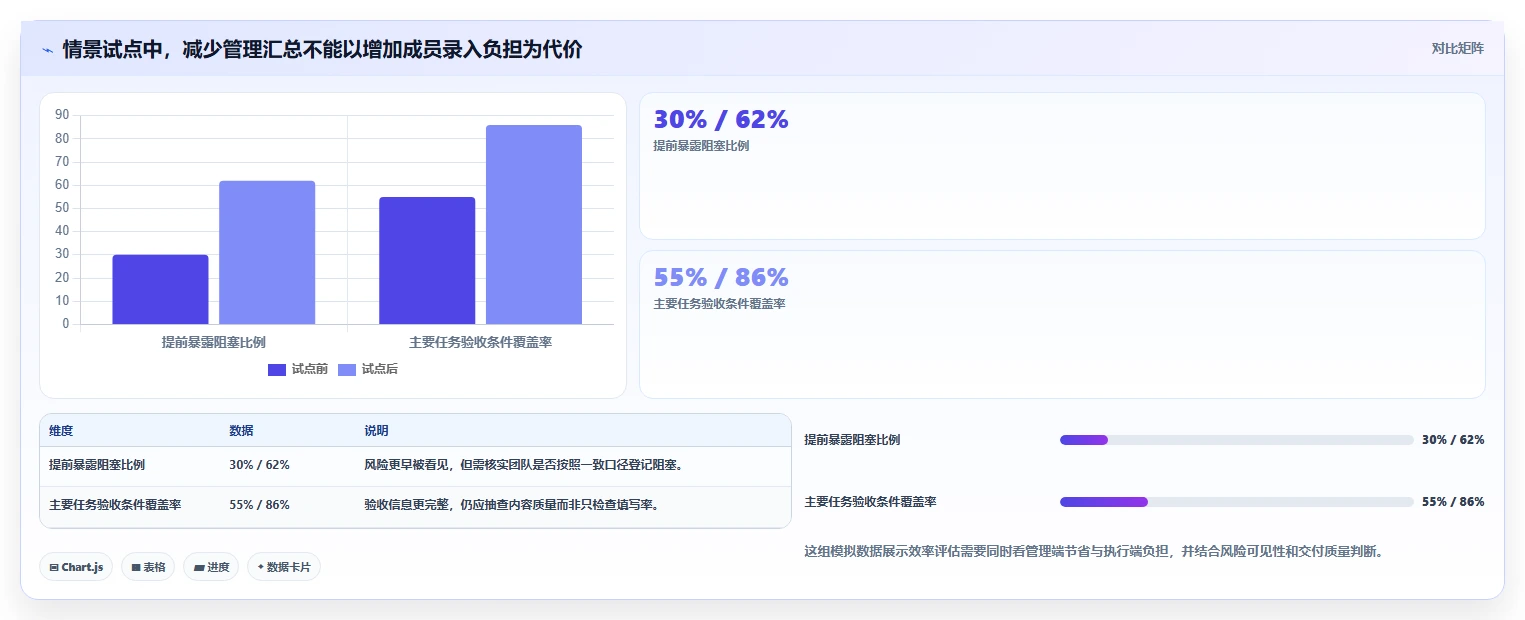Click progress row label 主要任务验收条件覆盖率
1525x620 pixels.
(870, 502)
